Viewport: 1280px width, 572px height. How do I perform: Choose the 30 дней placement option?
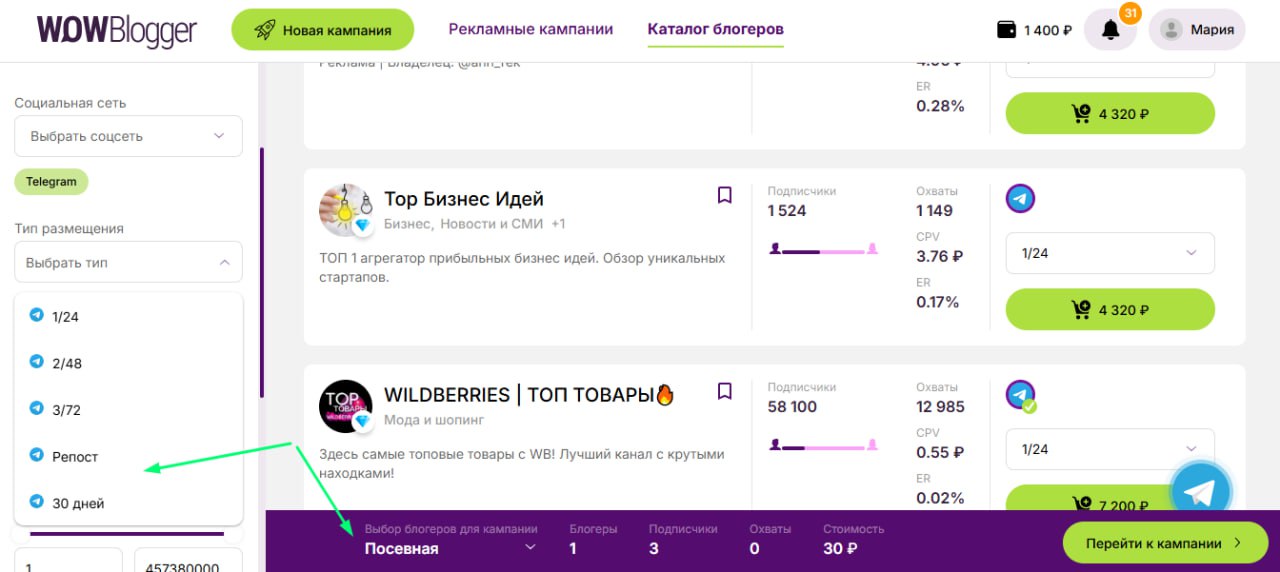pyautogui.click(x=78, y=503)
